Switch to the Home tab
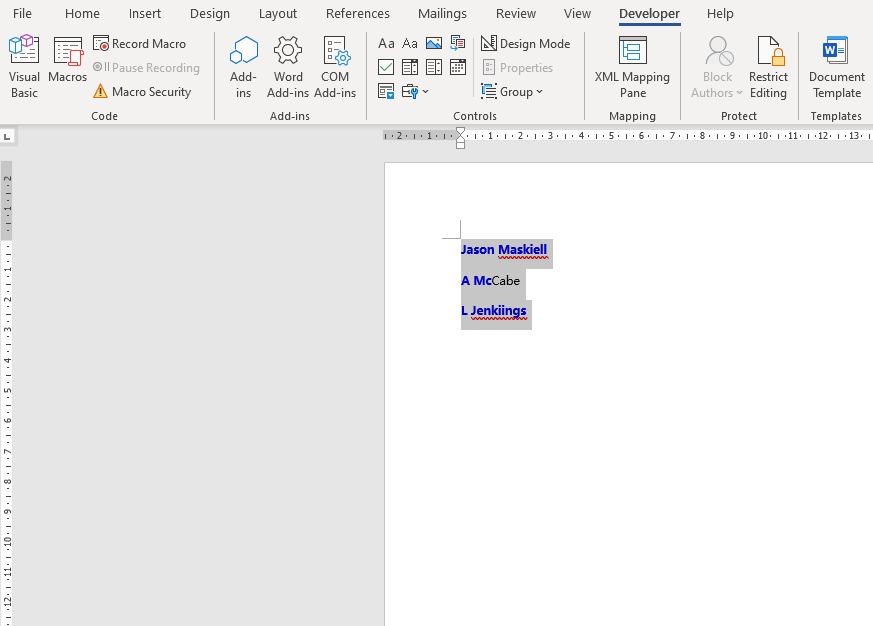This screenshot has width=873, height=626. click(x=82, y=13)
